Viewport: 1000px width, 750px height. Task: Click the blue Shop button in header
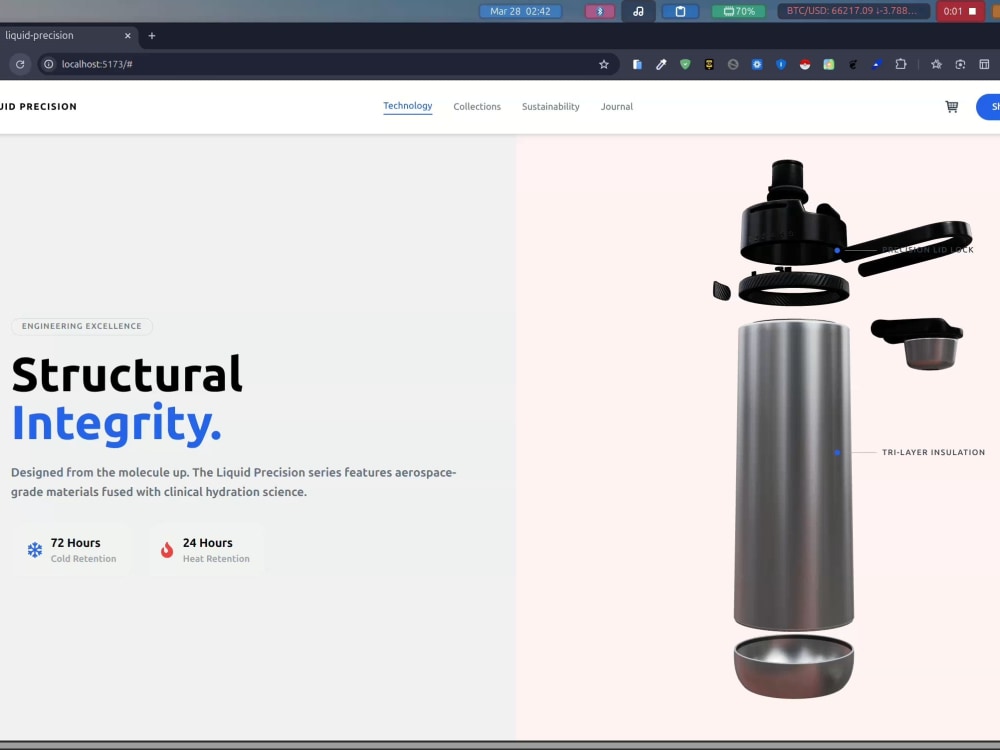tap(989, 107)
